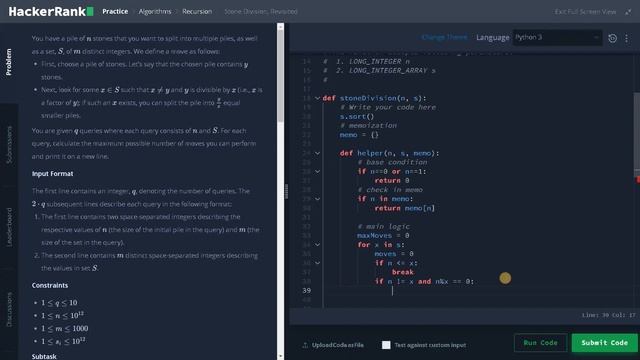Click the 'Line: 39 Col: 17' status text
This screenshot has width=640, height=360.
(x=609, y=315)
